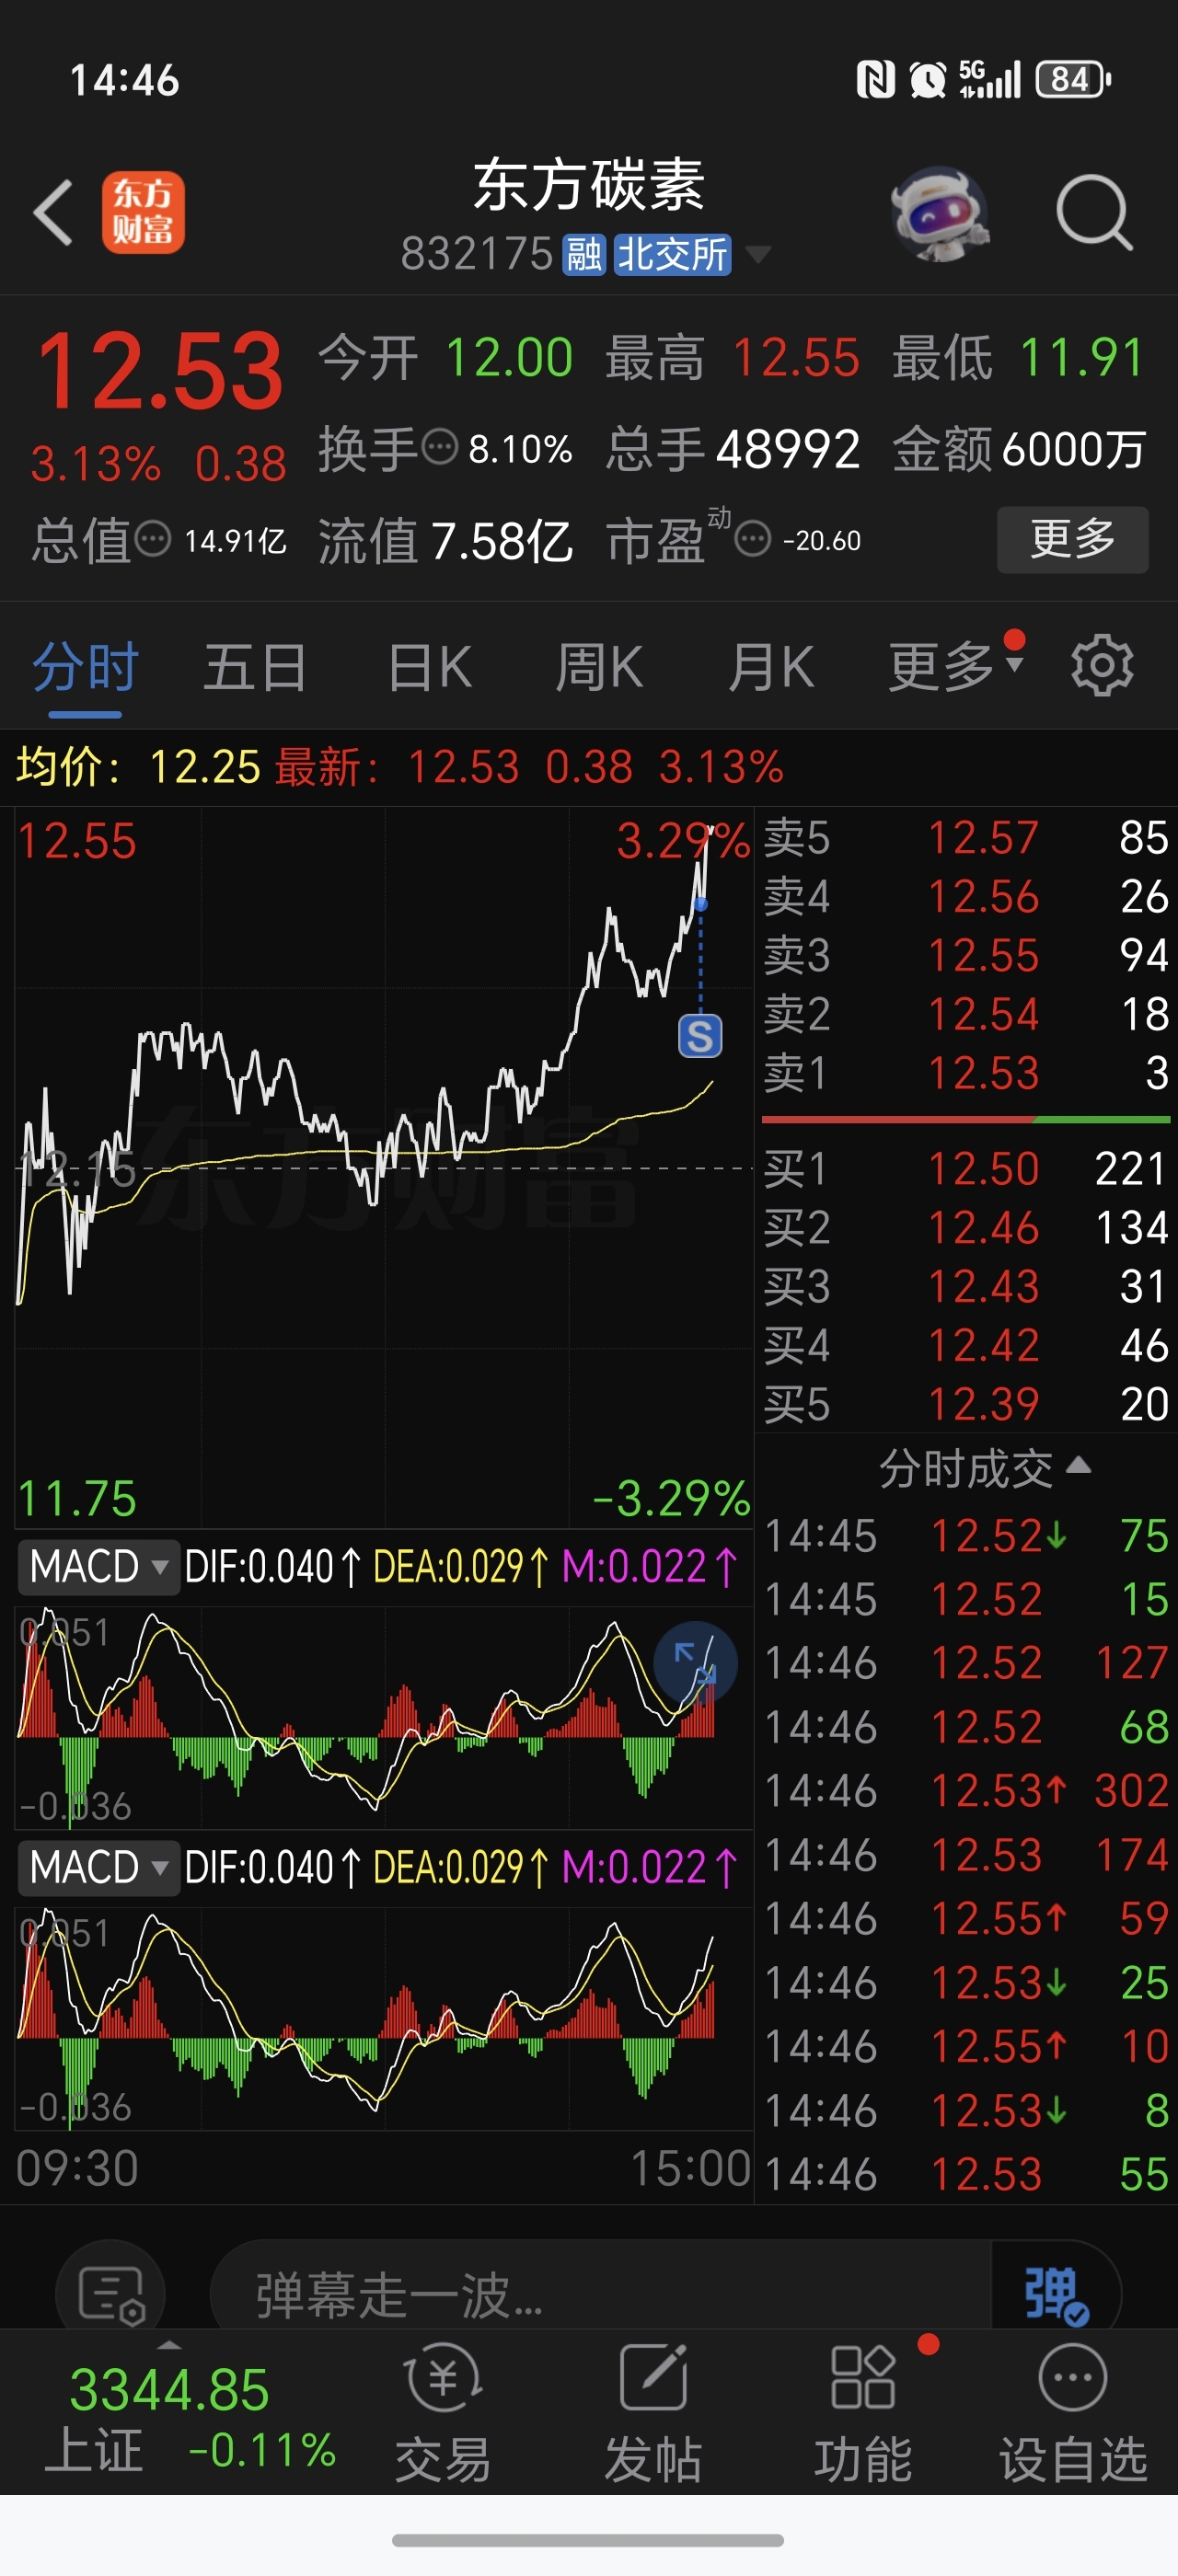
Task: Open chart settings gear icon
Action: [x=1102, y=665]
